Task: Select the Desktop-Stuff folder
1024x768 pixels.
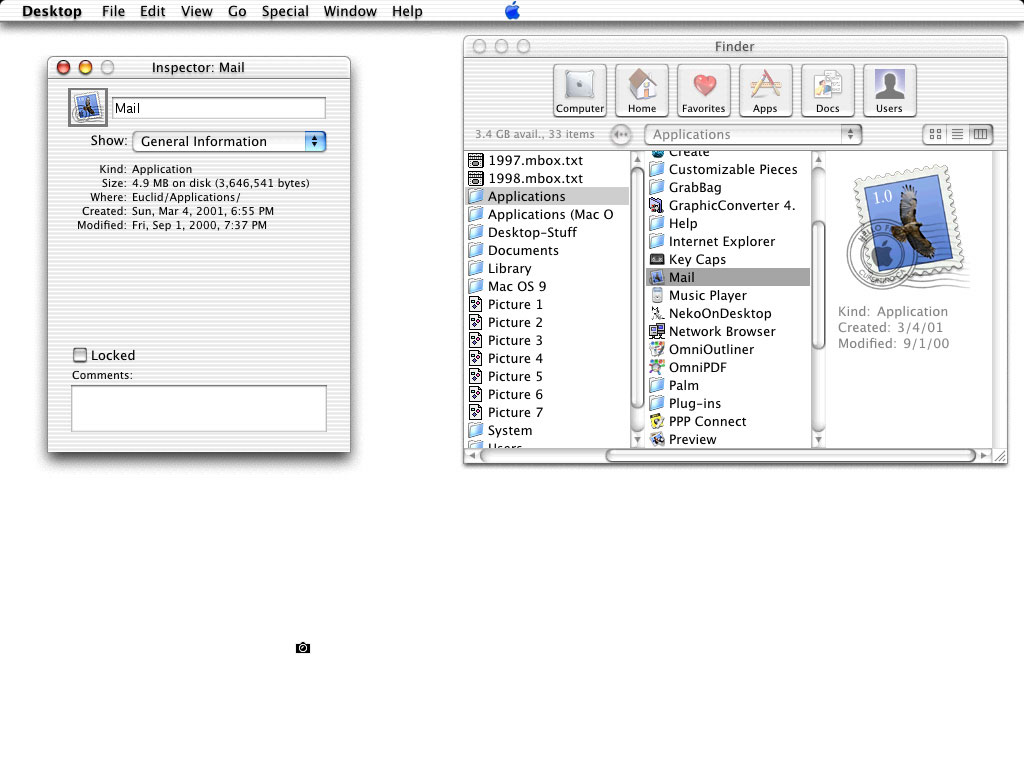Action: click(547, 232)
